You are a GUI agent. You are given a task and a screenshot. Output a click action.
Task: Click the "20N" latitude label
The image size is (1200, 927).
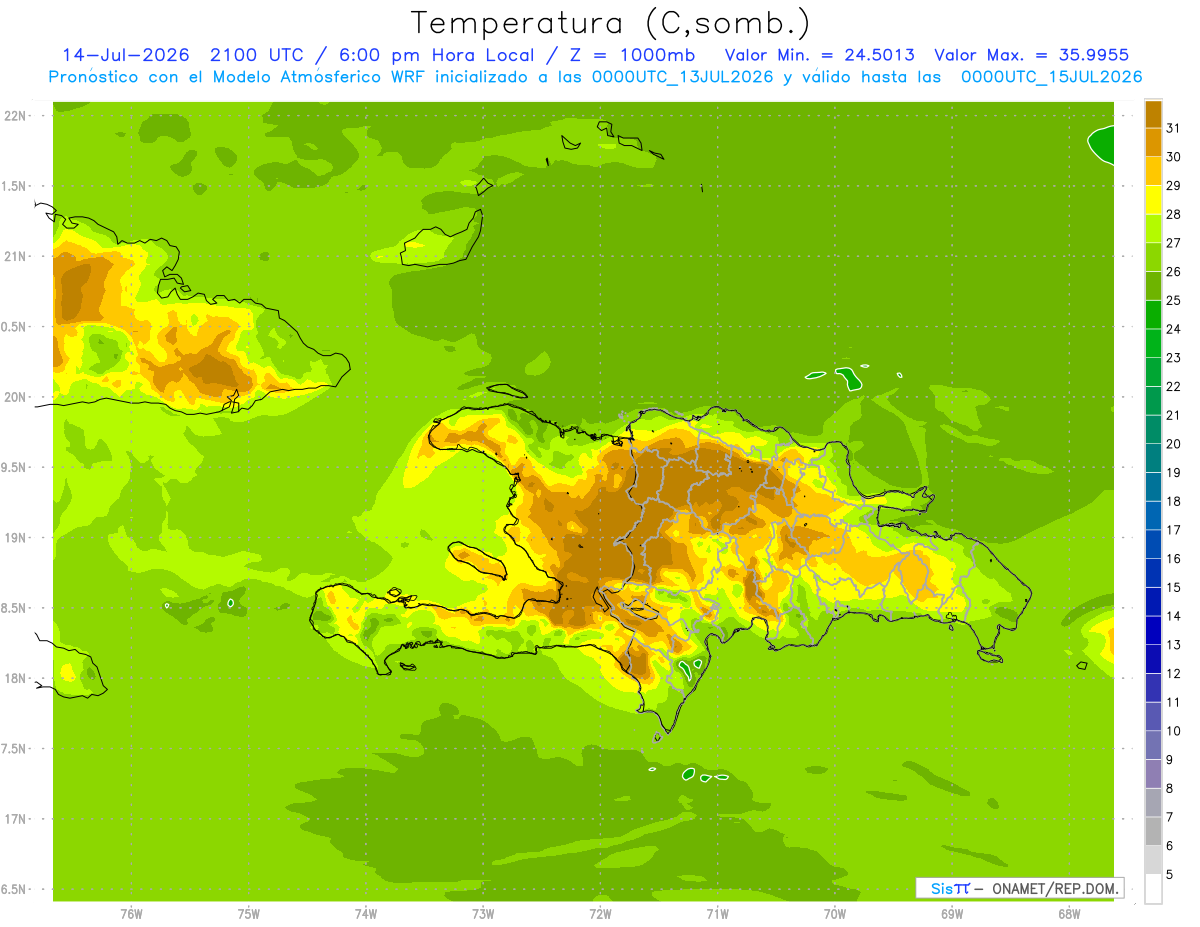click(16, 397)
